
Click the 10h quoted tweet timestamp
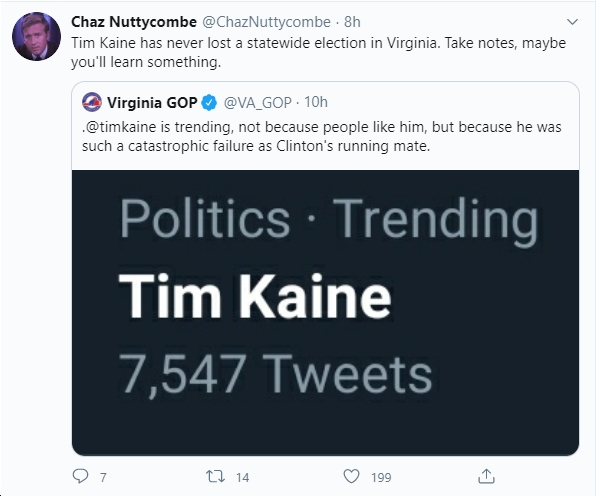tap(316, 102)
